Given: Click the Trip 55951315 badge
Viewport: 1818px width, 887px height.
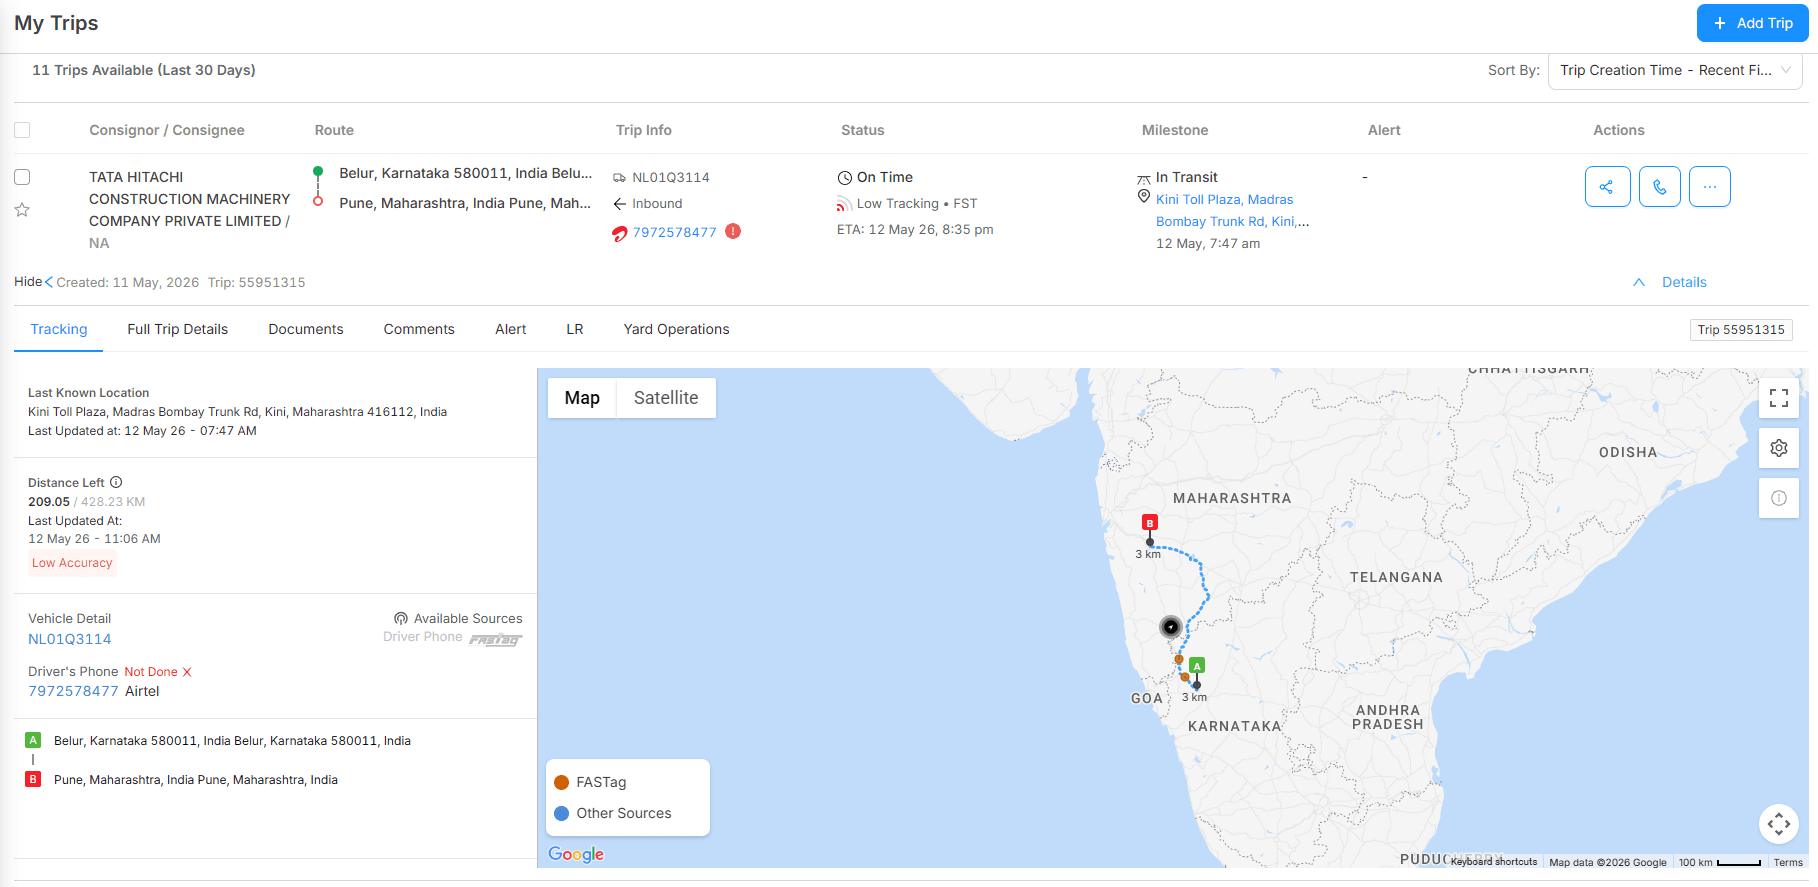Looking at the screenshot, I should click(1741, 330).
